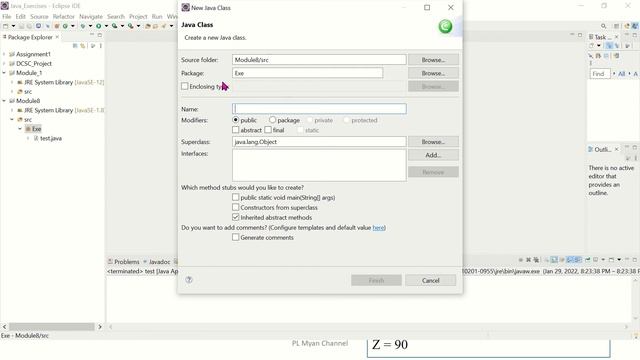Screen dimensions: 640x360
Task: Switch to the Java perspective icon
Action: [x=635, y=26]
